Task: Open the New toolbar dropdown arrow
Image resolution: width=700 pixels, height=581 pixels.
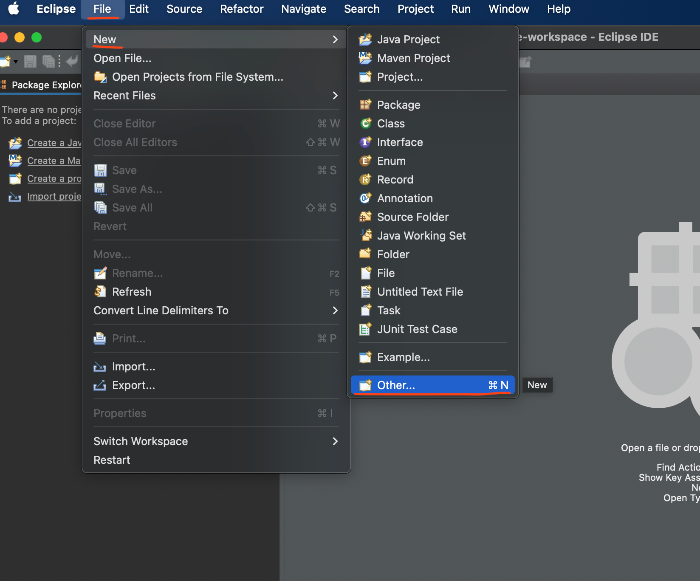Action: (x=16, y=61)
